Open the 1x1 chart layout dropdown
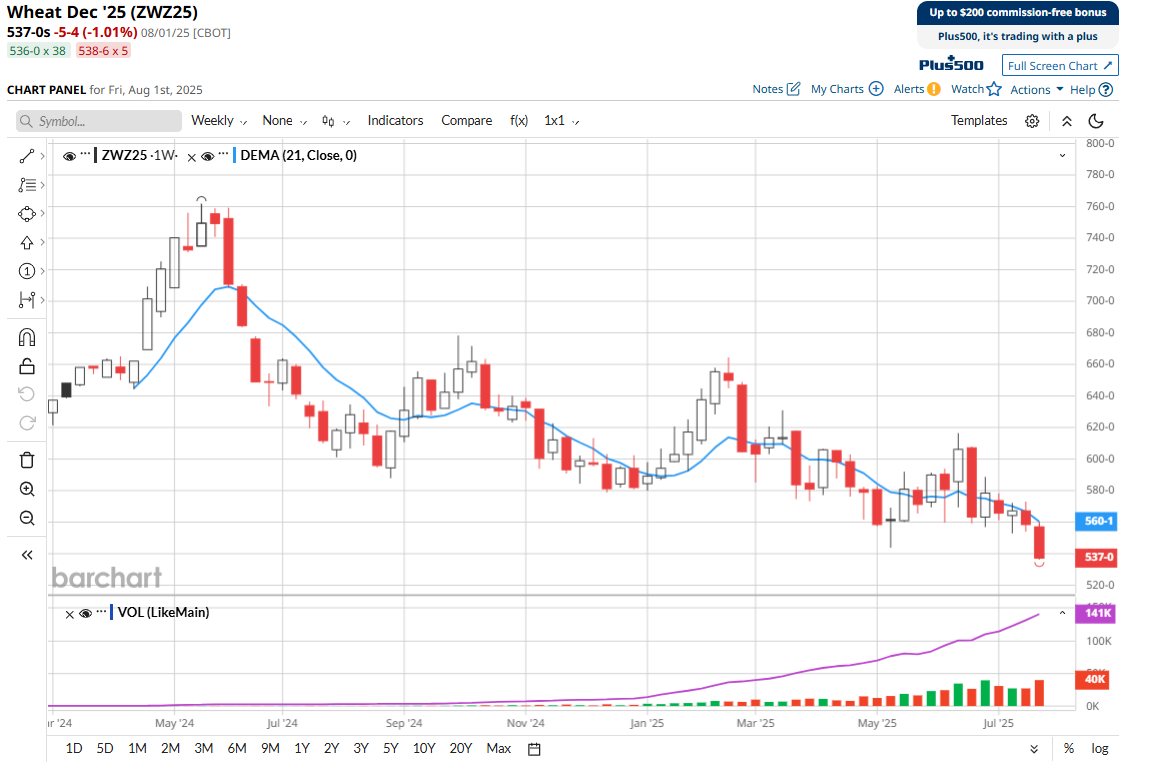1169x780 pixels. tap(561, 121)
